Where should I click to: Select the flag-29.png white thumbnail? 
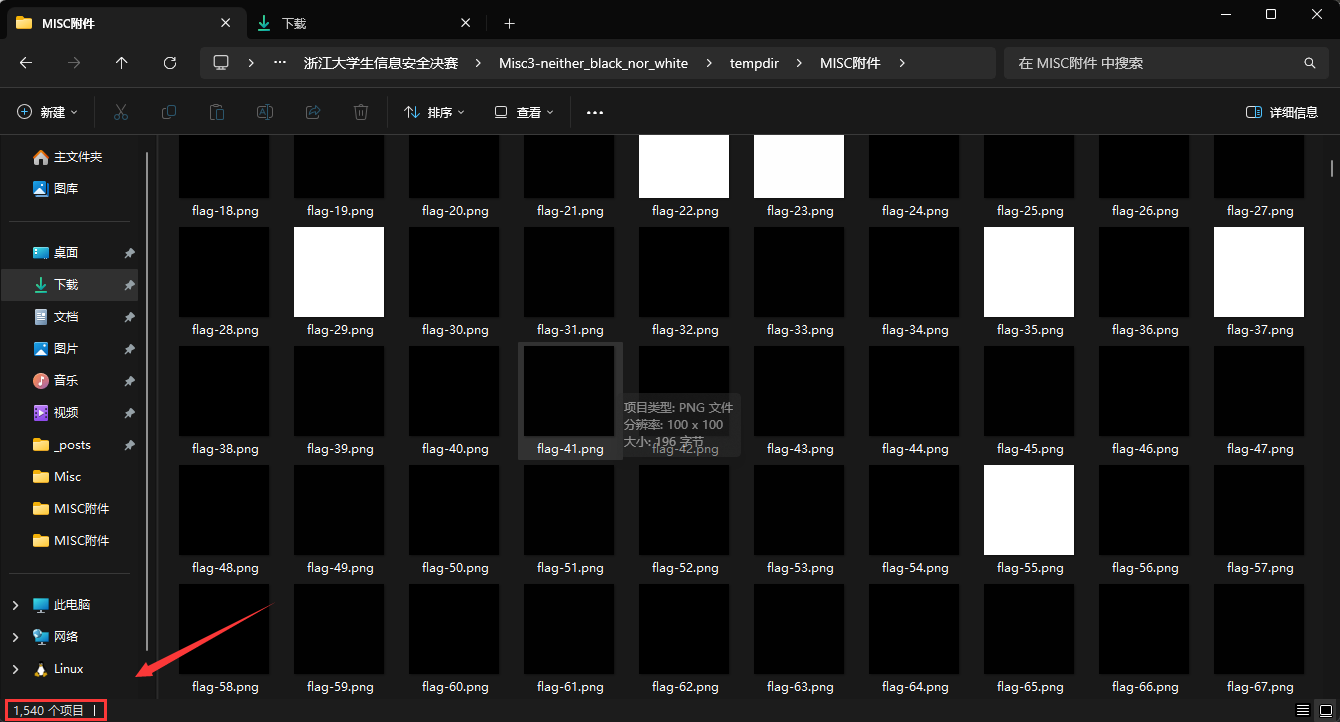coord(339,272)
